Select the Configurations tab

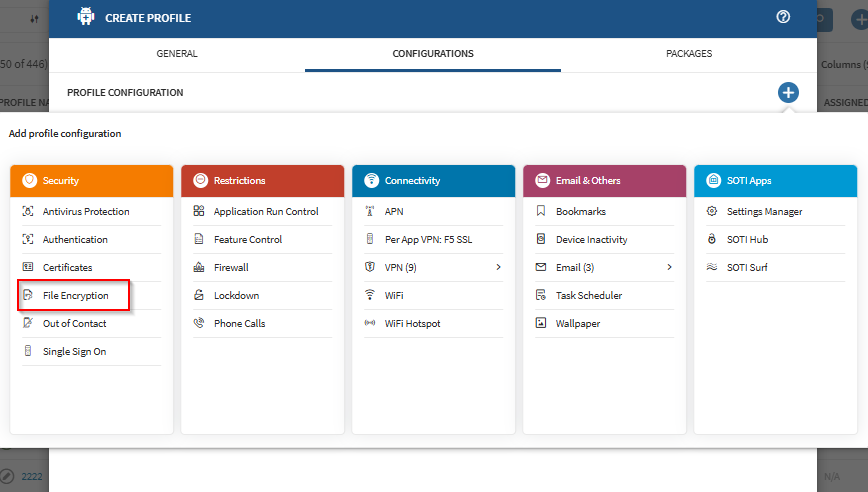[433, 54]
